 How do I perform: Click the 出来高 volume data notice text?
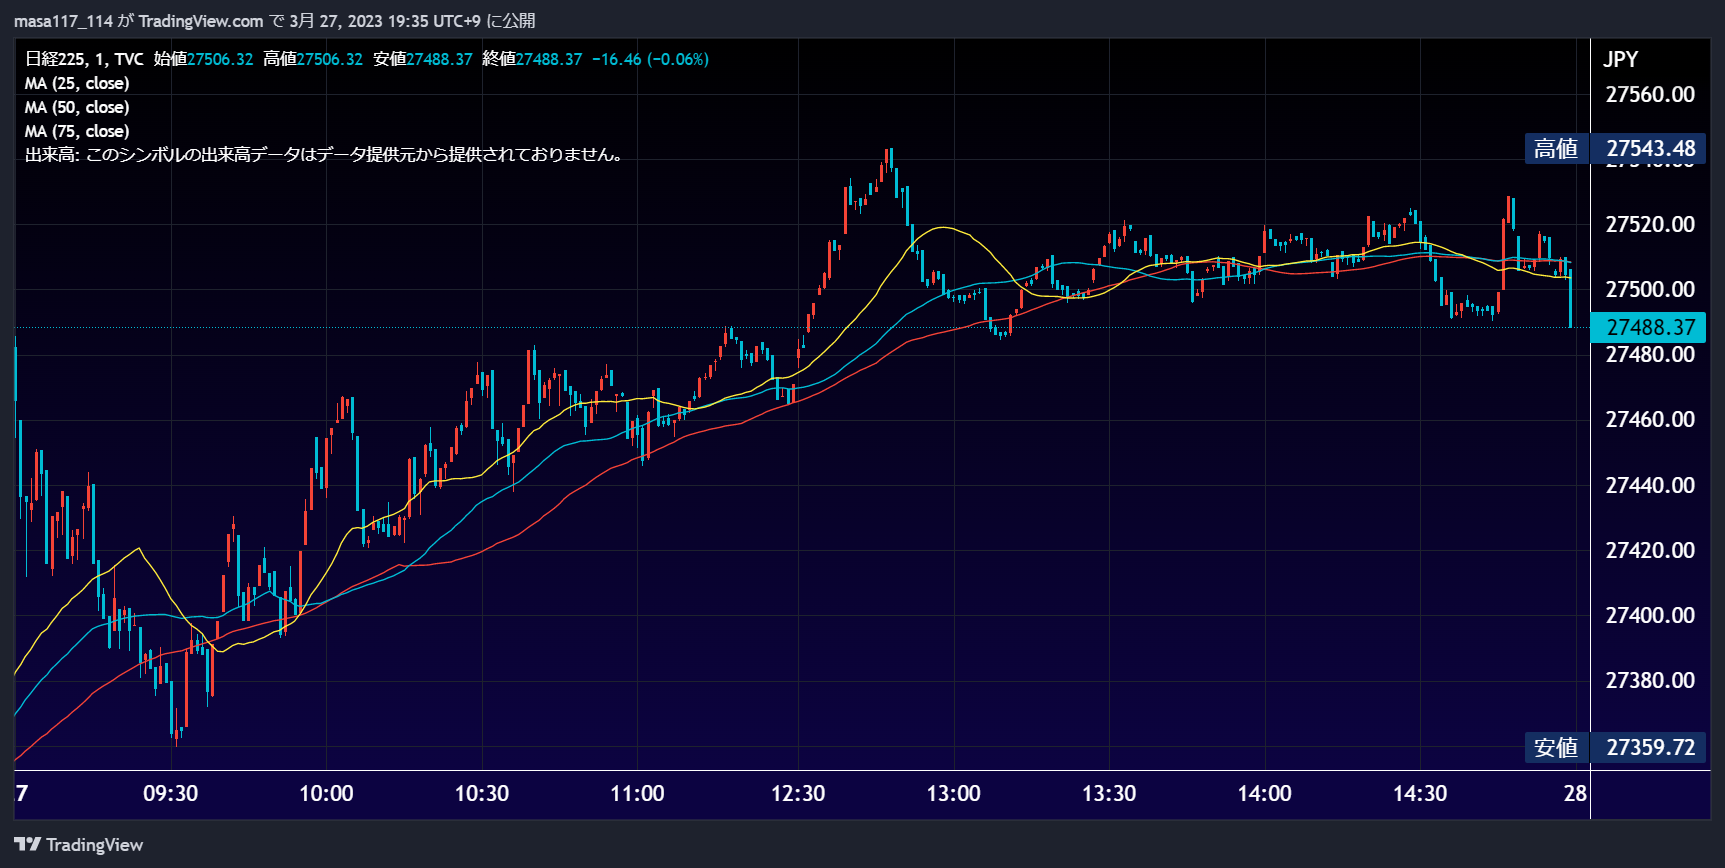coord(325,155)
